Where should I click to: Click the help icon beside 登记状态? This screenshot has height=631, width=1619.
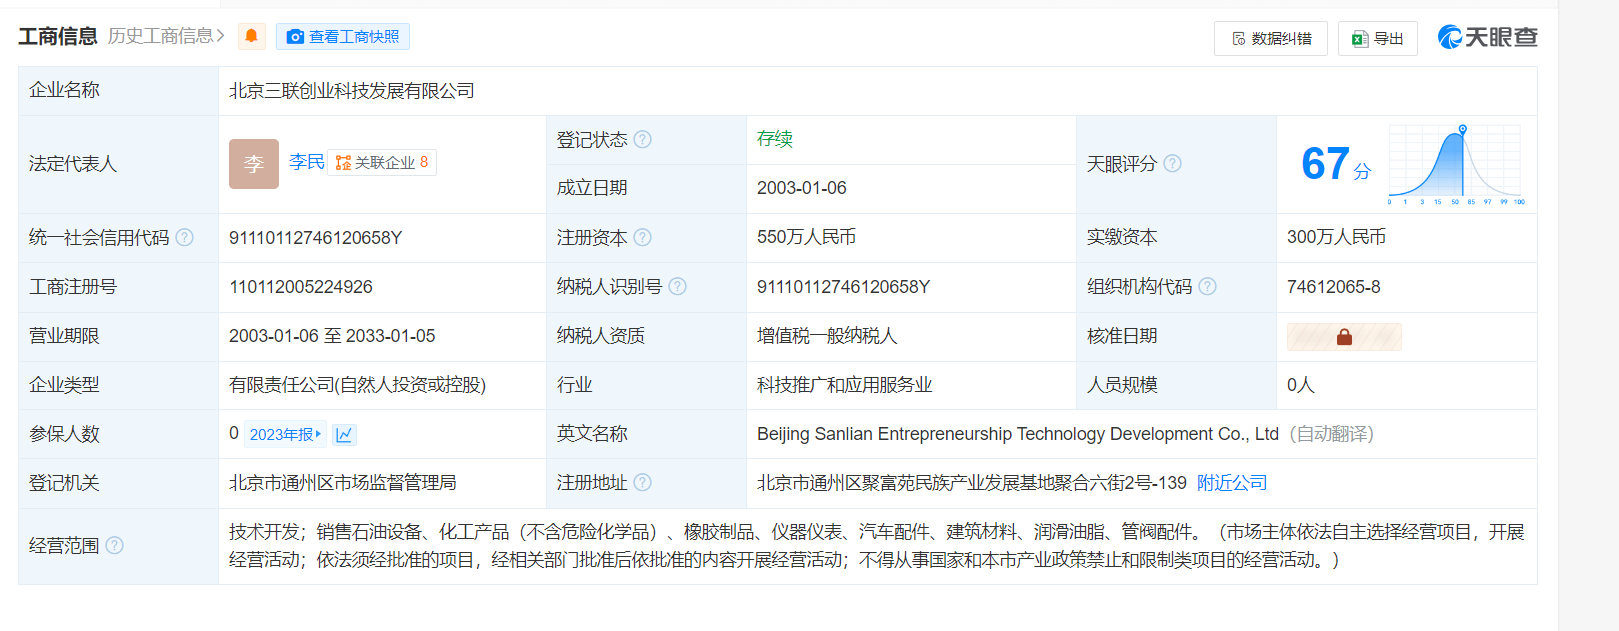(x=643, y=140)
